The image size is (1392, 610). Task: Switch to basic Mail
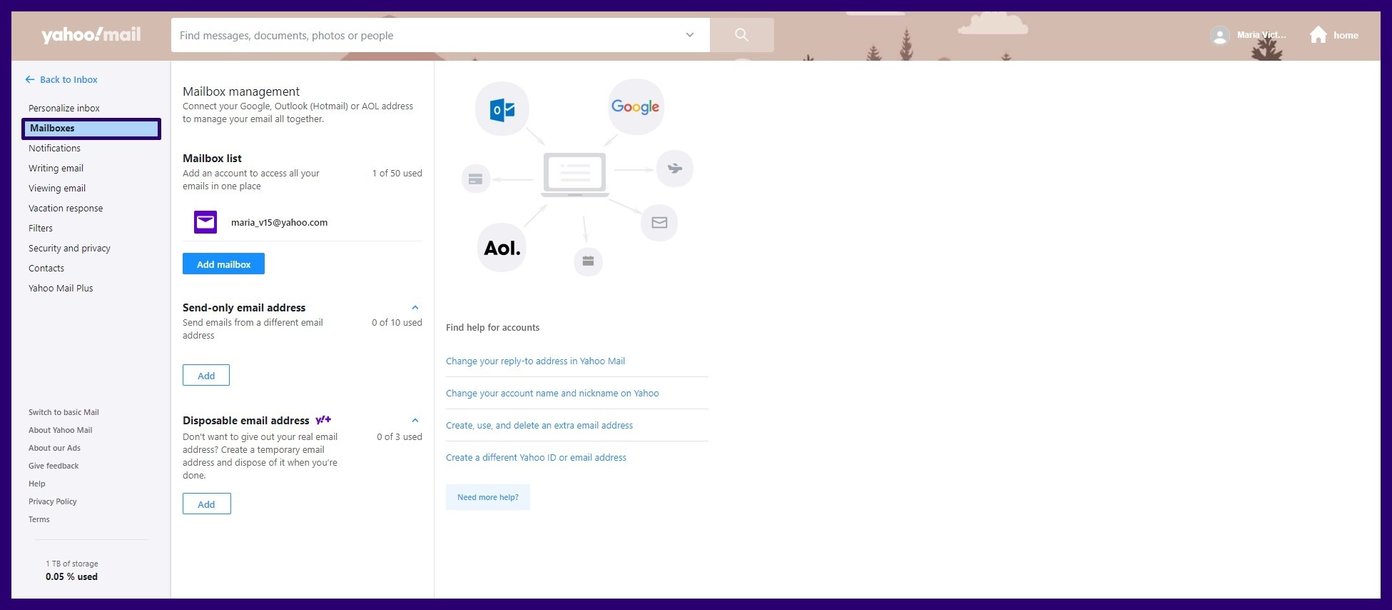click(64, 412)
